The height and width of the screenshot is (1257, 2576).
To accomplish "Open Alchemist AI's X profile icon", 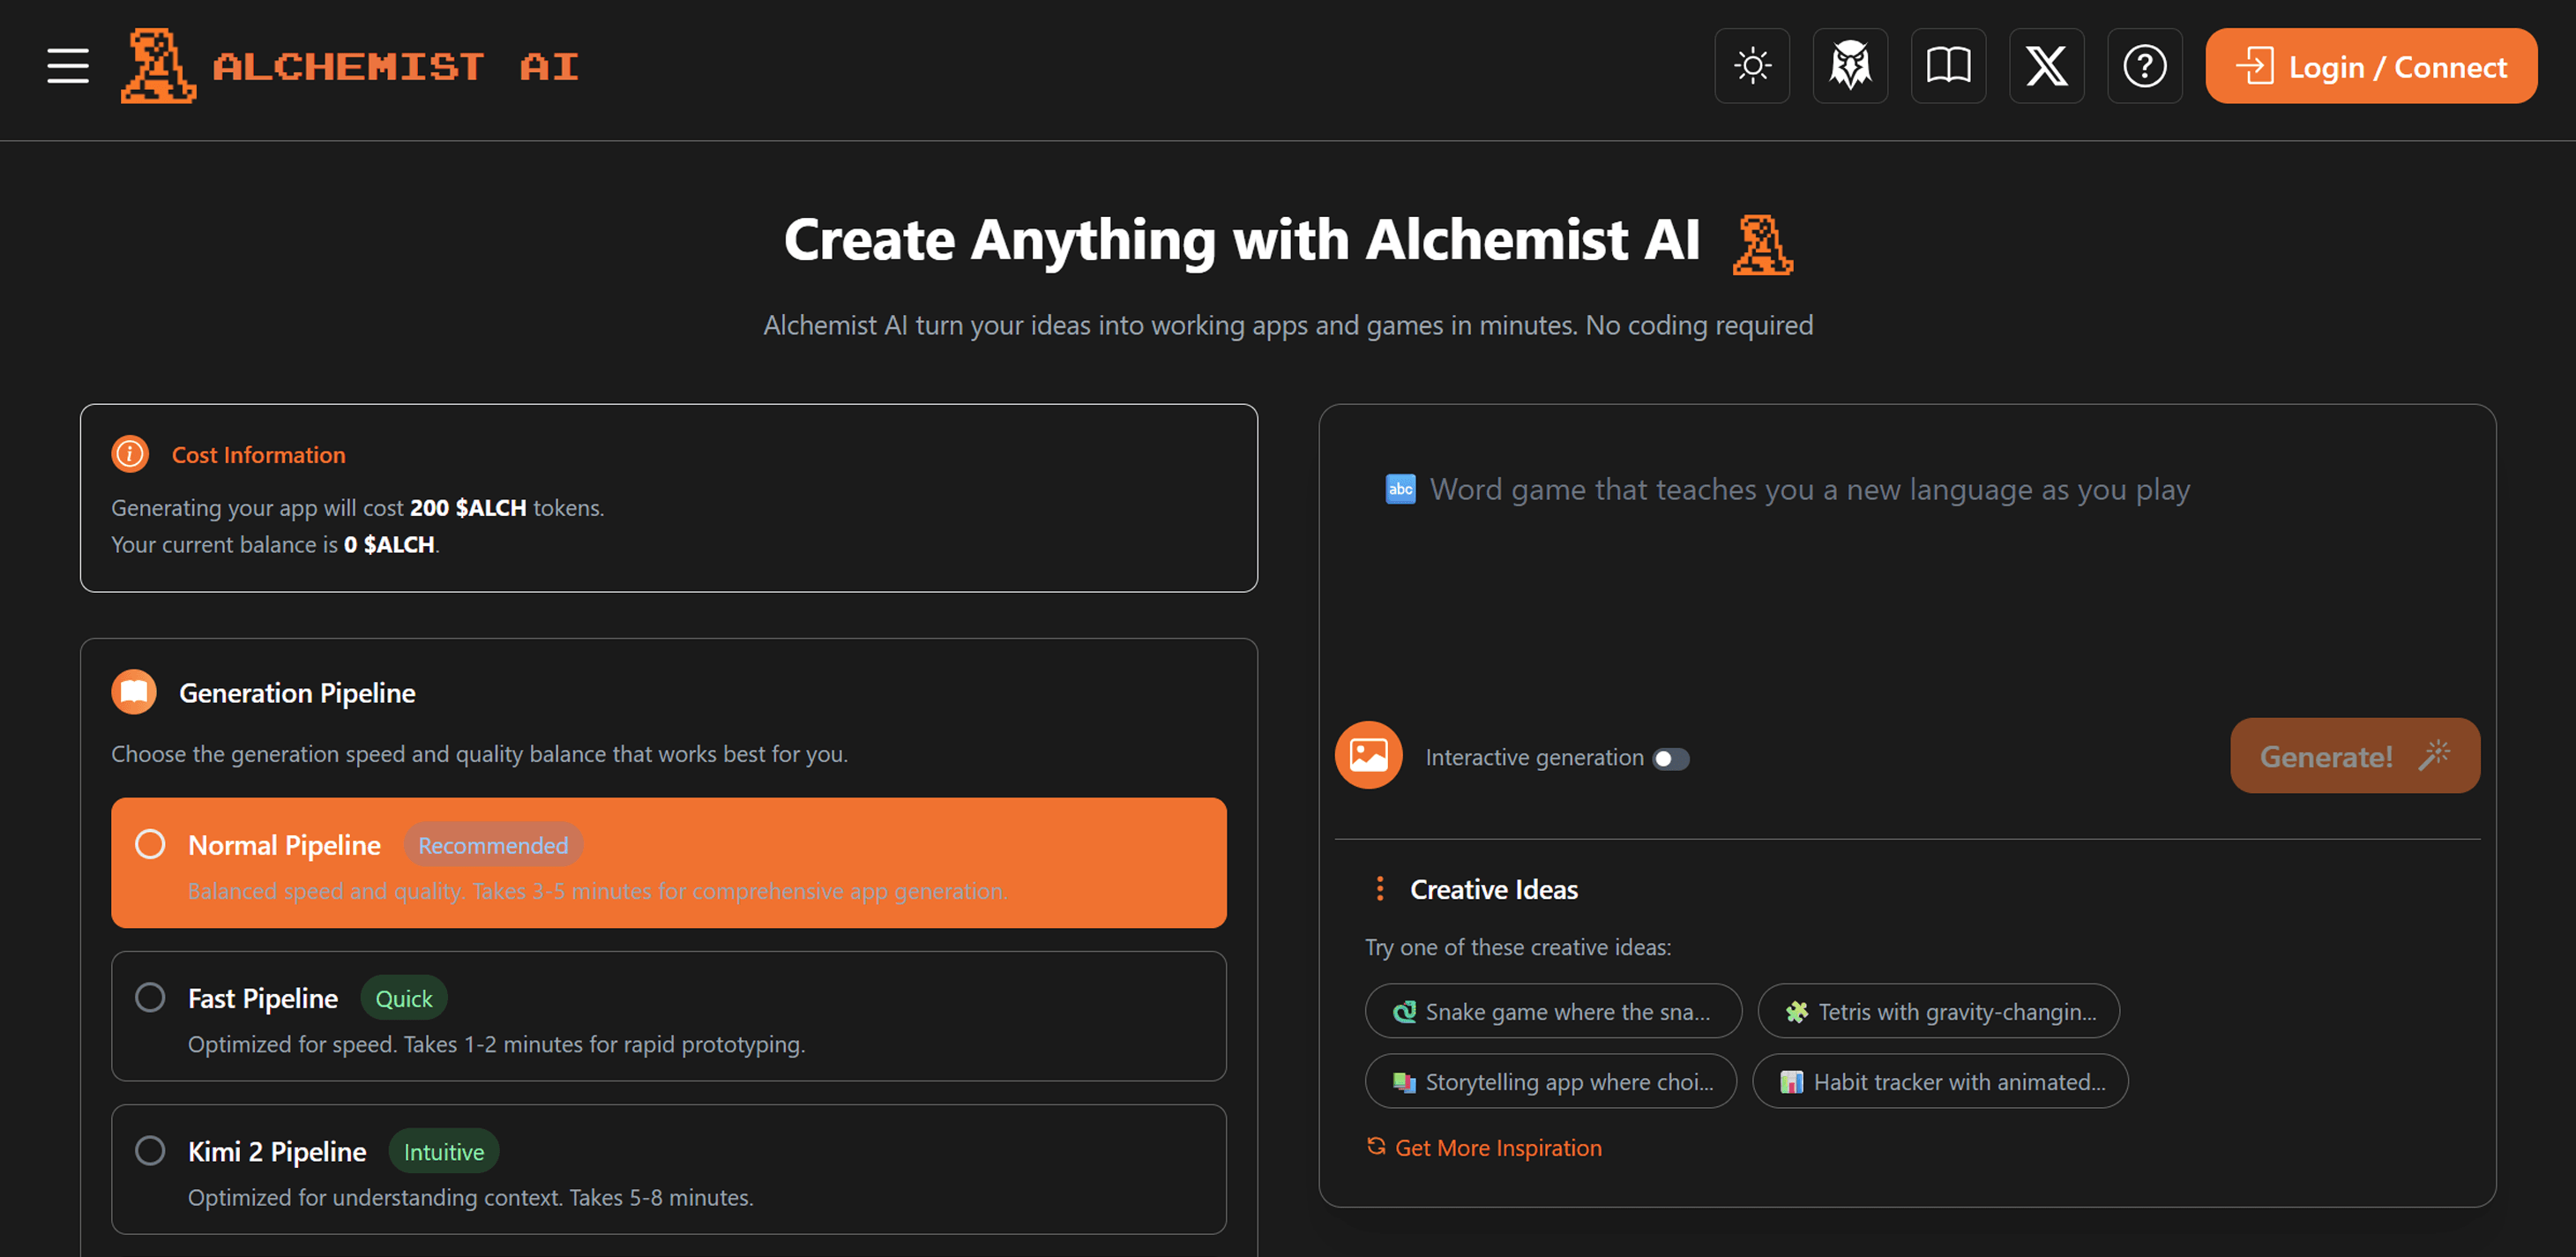I will (2046, 66).
